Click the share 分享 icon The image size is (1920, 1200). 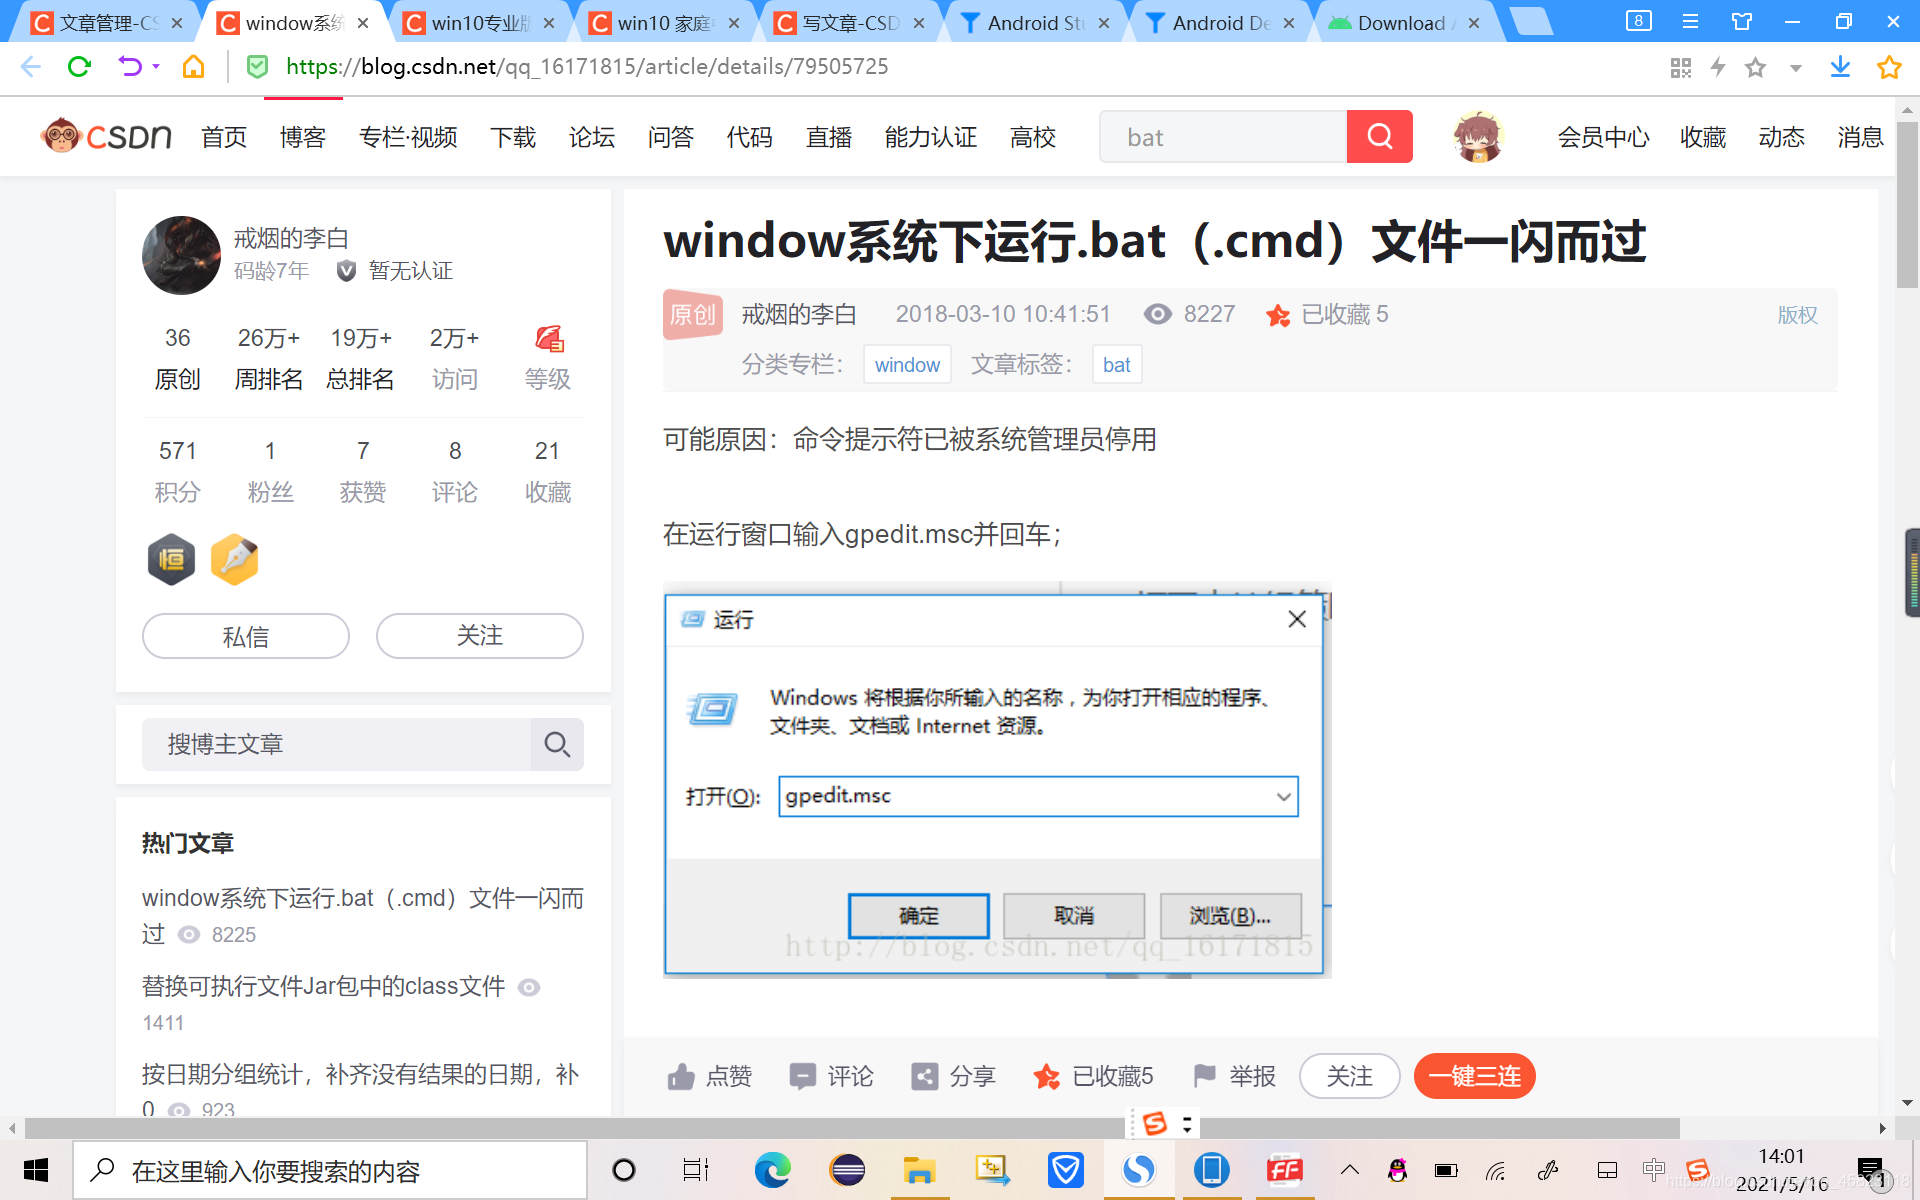(925, 1074)
